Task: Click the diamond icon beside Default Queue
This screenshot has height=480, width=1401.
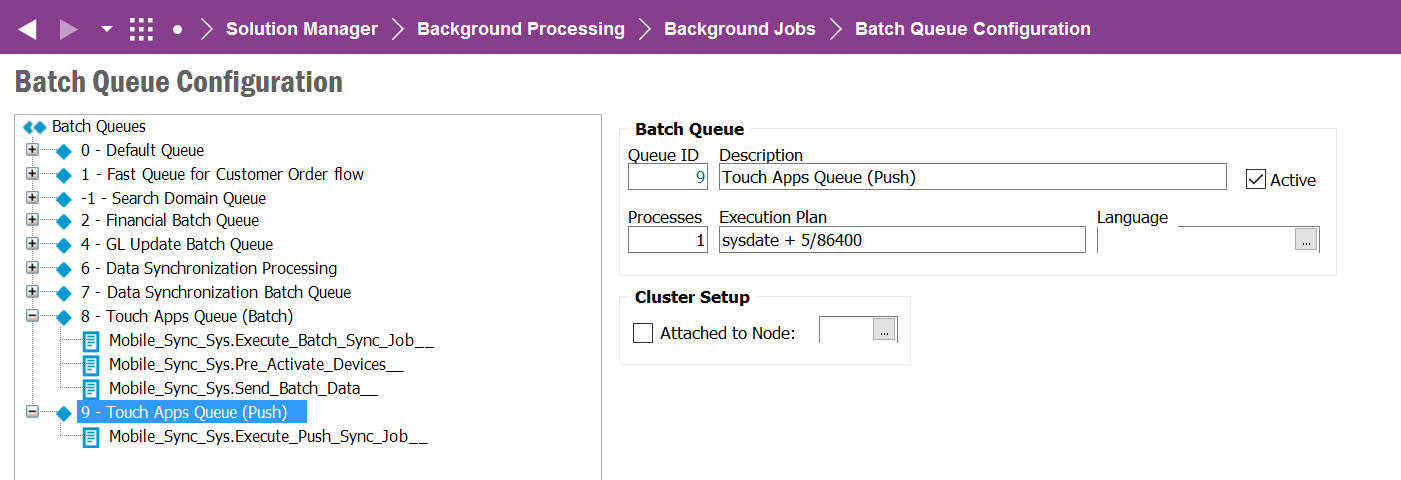Action: coord(64,151)
